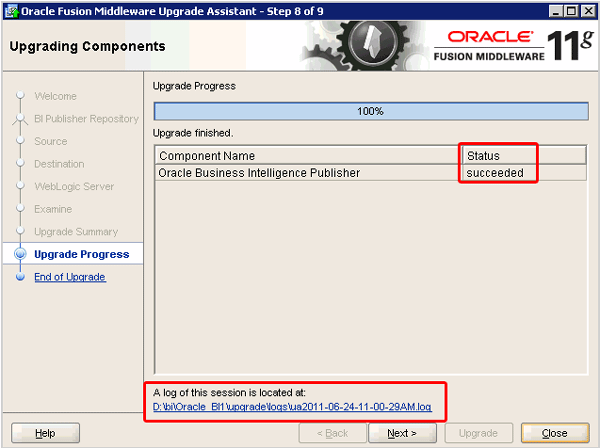
Task: Select the Welcome step in sidebar
Action: click(x=55, y=96)
